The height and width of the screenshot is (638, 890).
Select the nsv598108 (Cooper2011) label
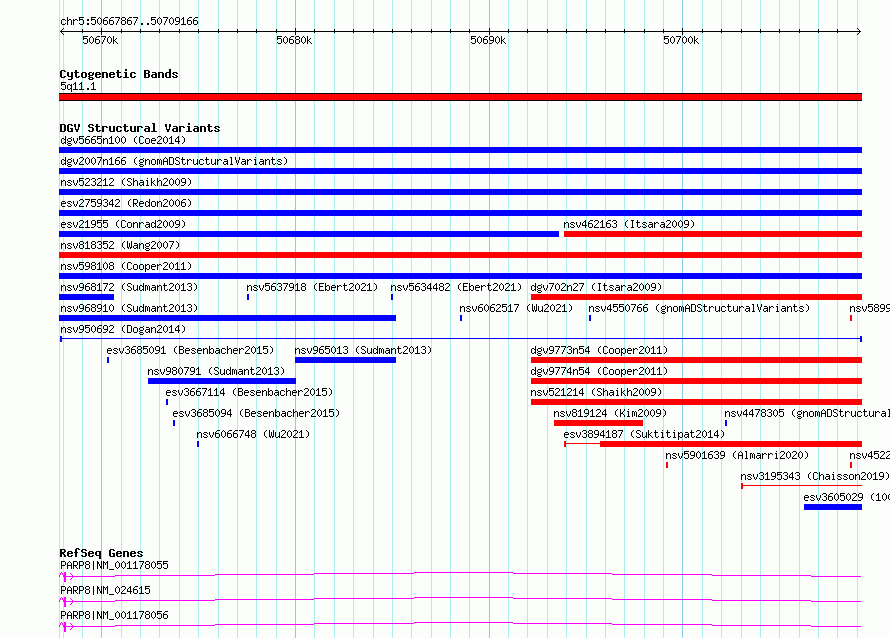(126, 266)
